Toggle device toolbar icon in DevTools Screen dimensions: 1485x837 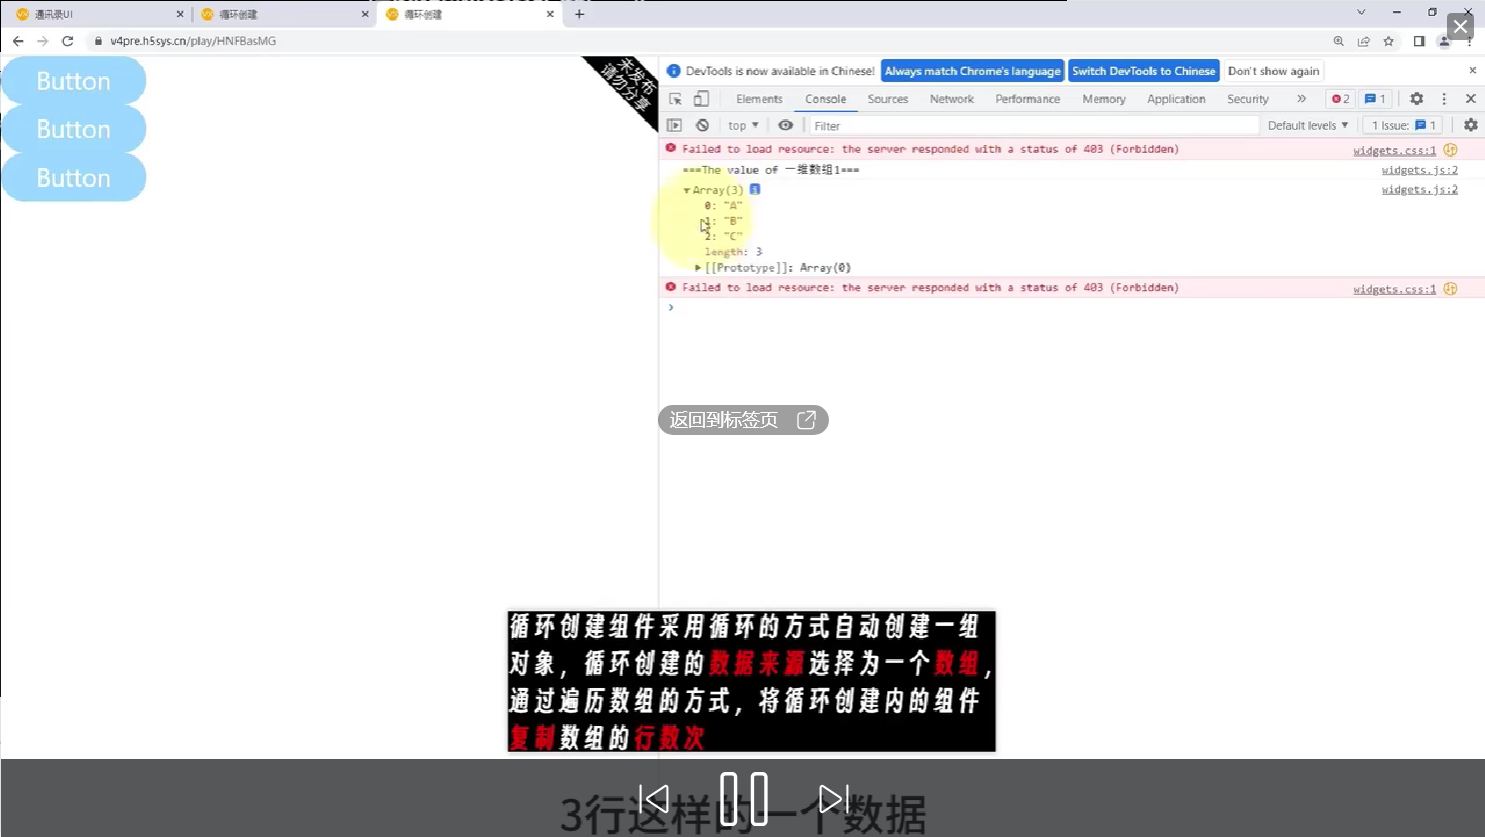[701, 99]
